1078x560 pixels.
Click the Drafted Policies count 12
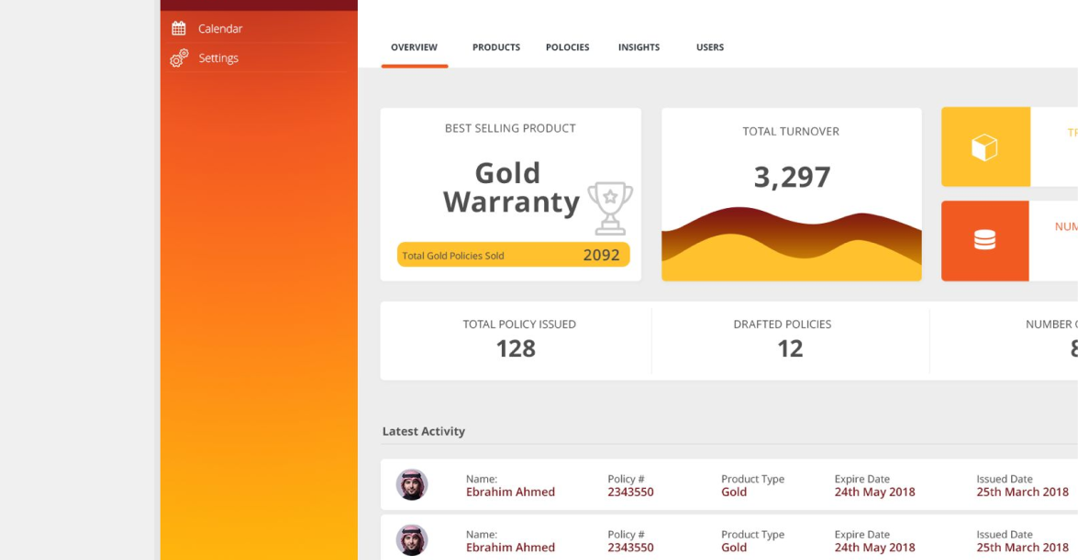pyautogui.click(x=790, y=348)
